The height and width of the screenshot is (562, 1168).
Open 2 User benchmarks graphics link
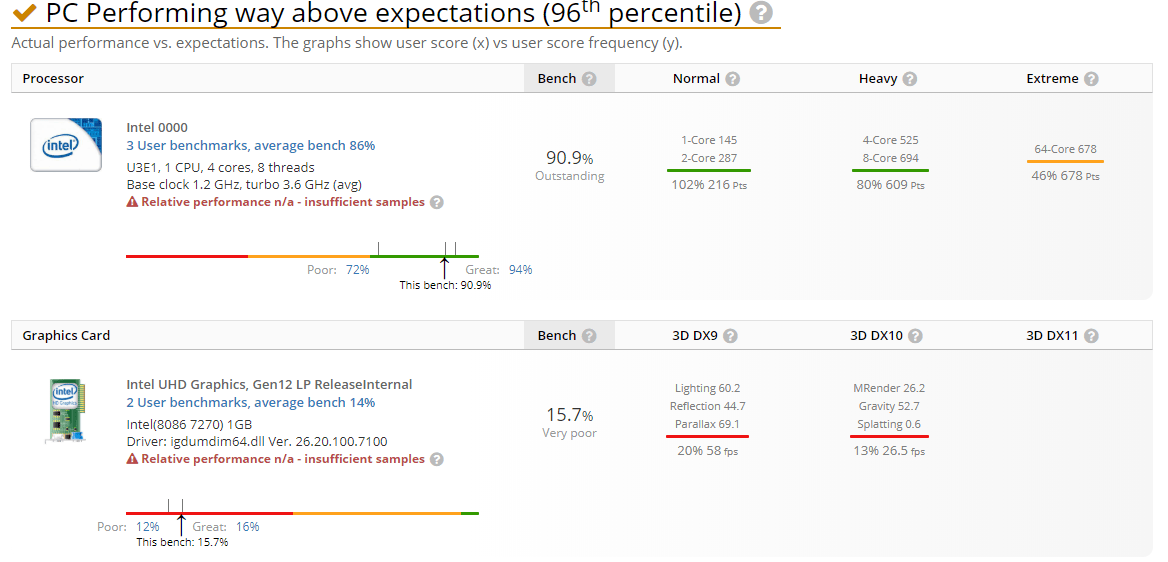[x=250, y=403]
